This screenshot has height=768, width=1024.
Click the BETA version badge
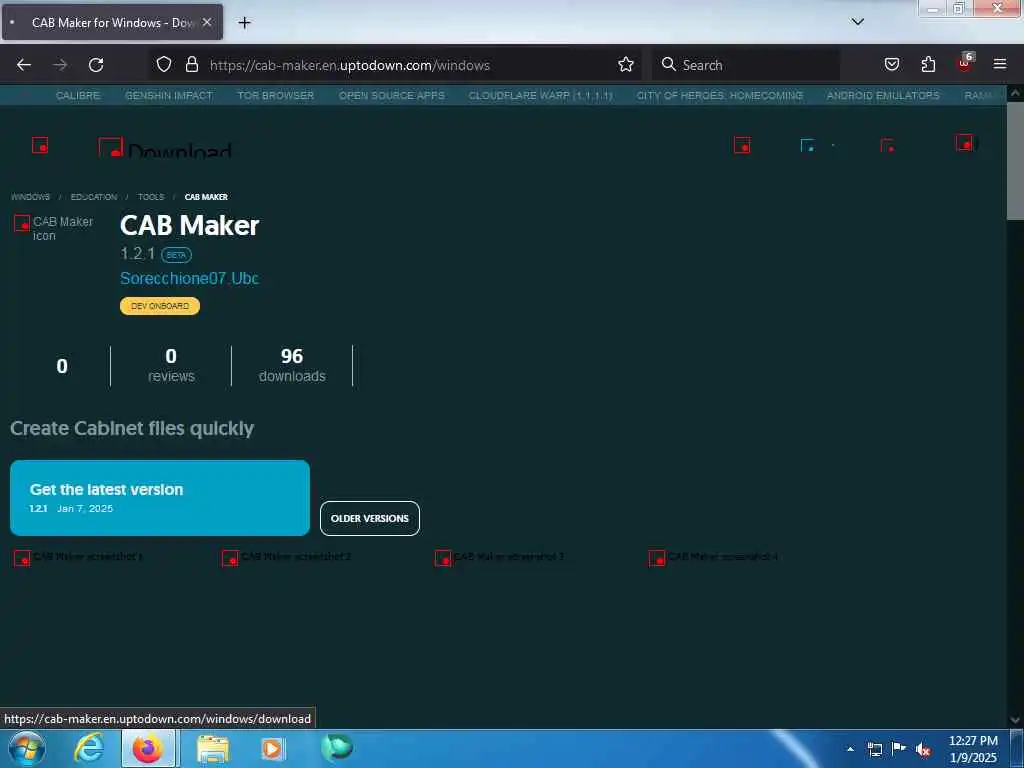tap(176, 255)
